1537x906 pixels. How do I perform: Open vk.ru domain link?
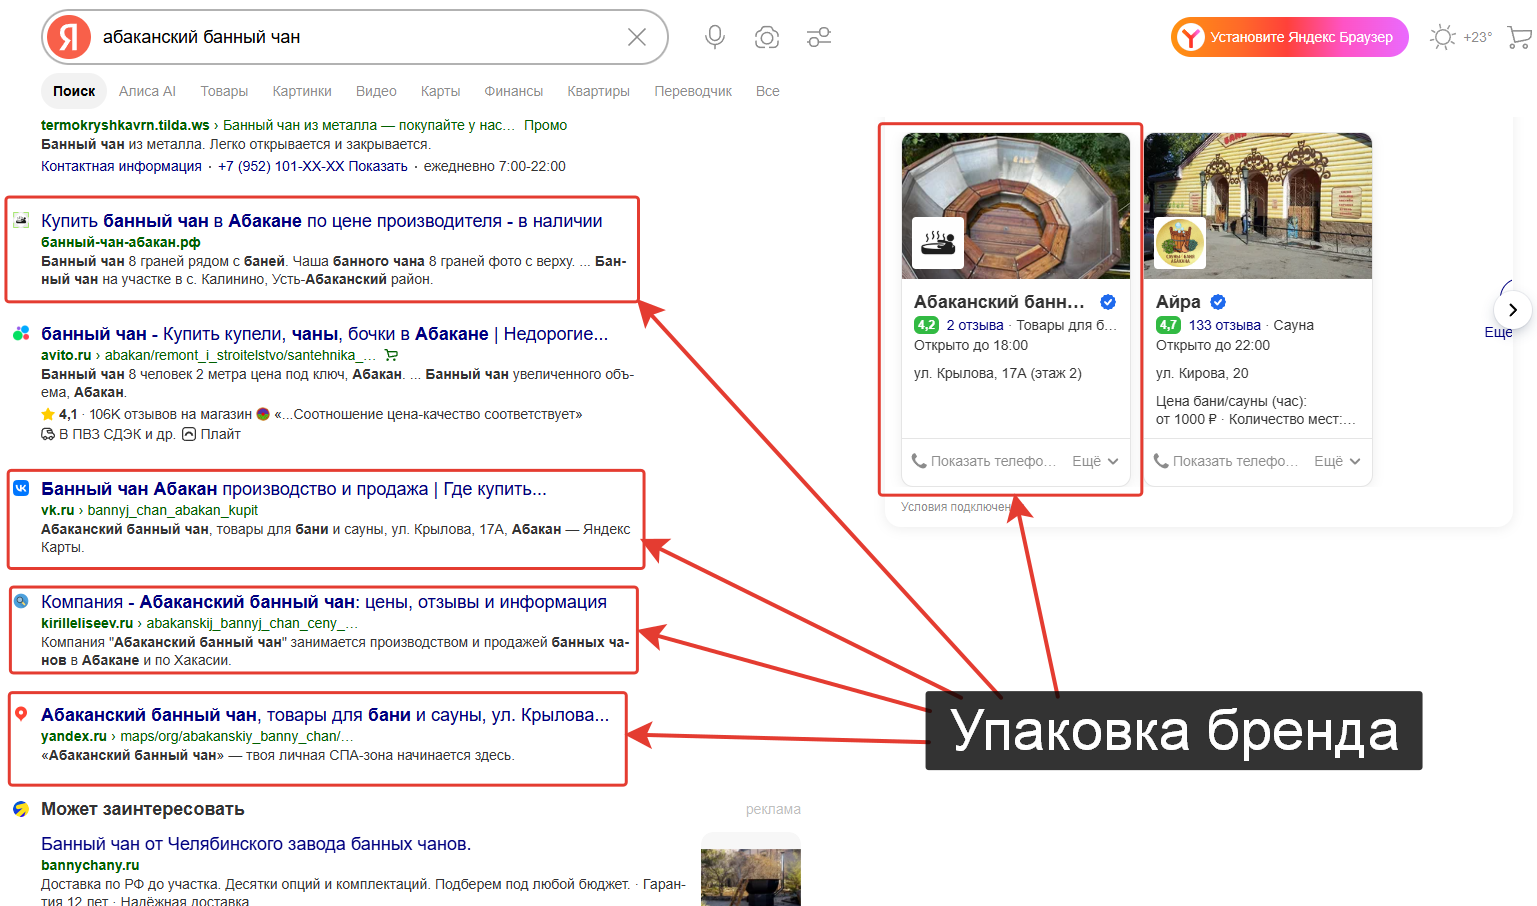point(58,510)
